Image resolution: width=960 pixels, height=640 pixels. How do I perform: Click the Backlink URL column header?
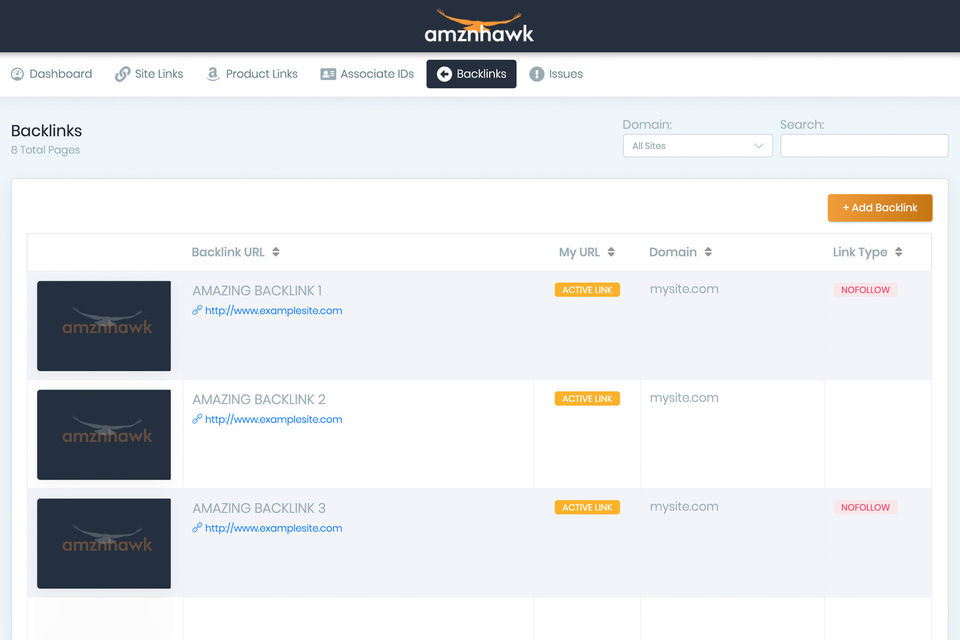228,252
